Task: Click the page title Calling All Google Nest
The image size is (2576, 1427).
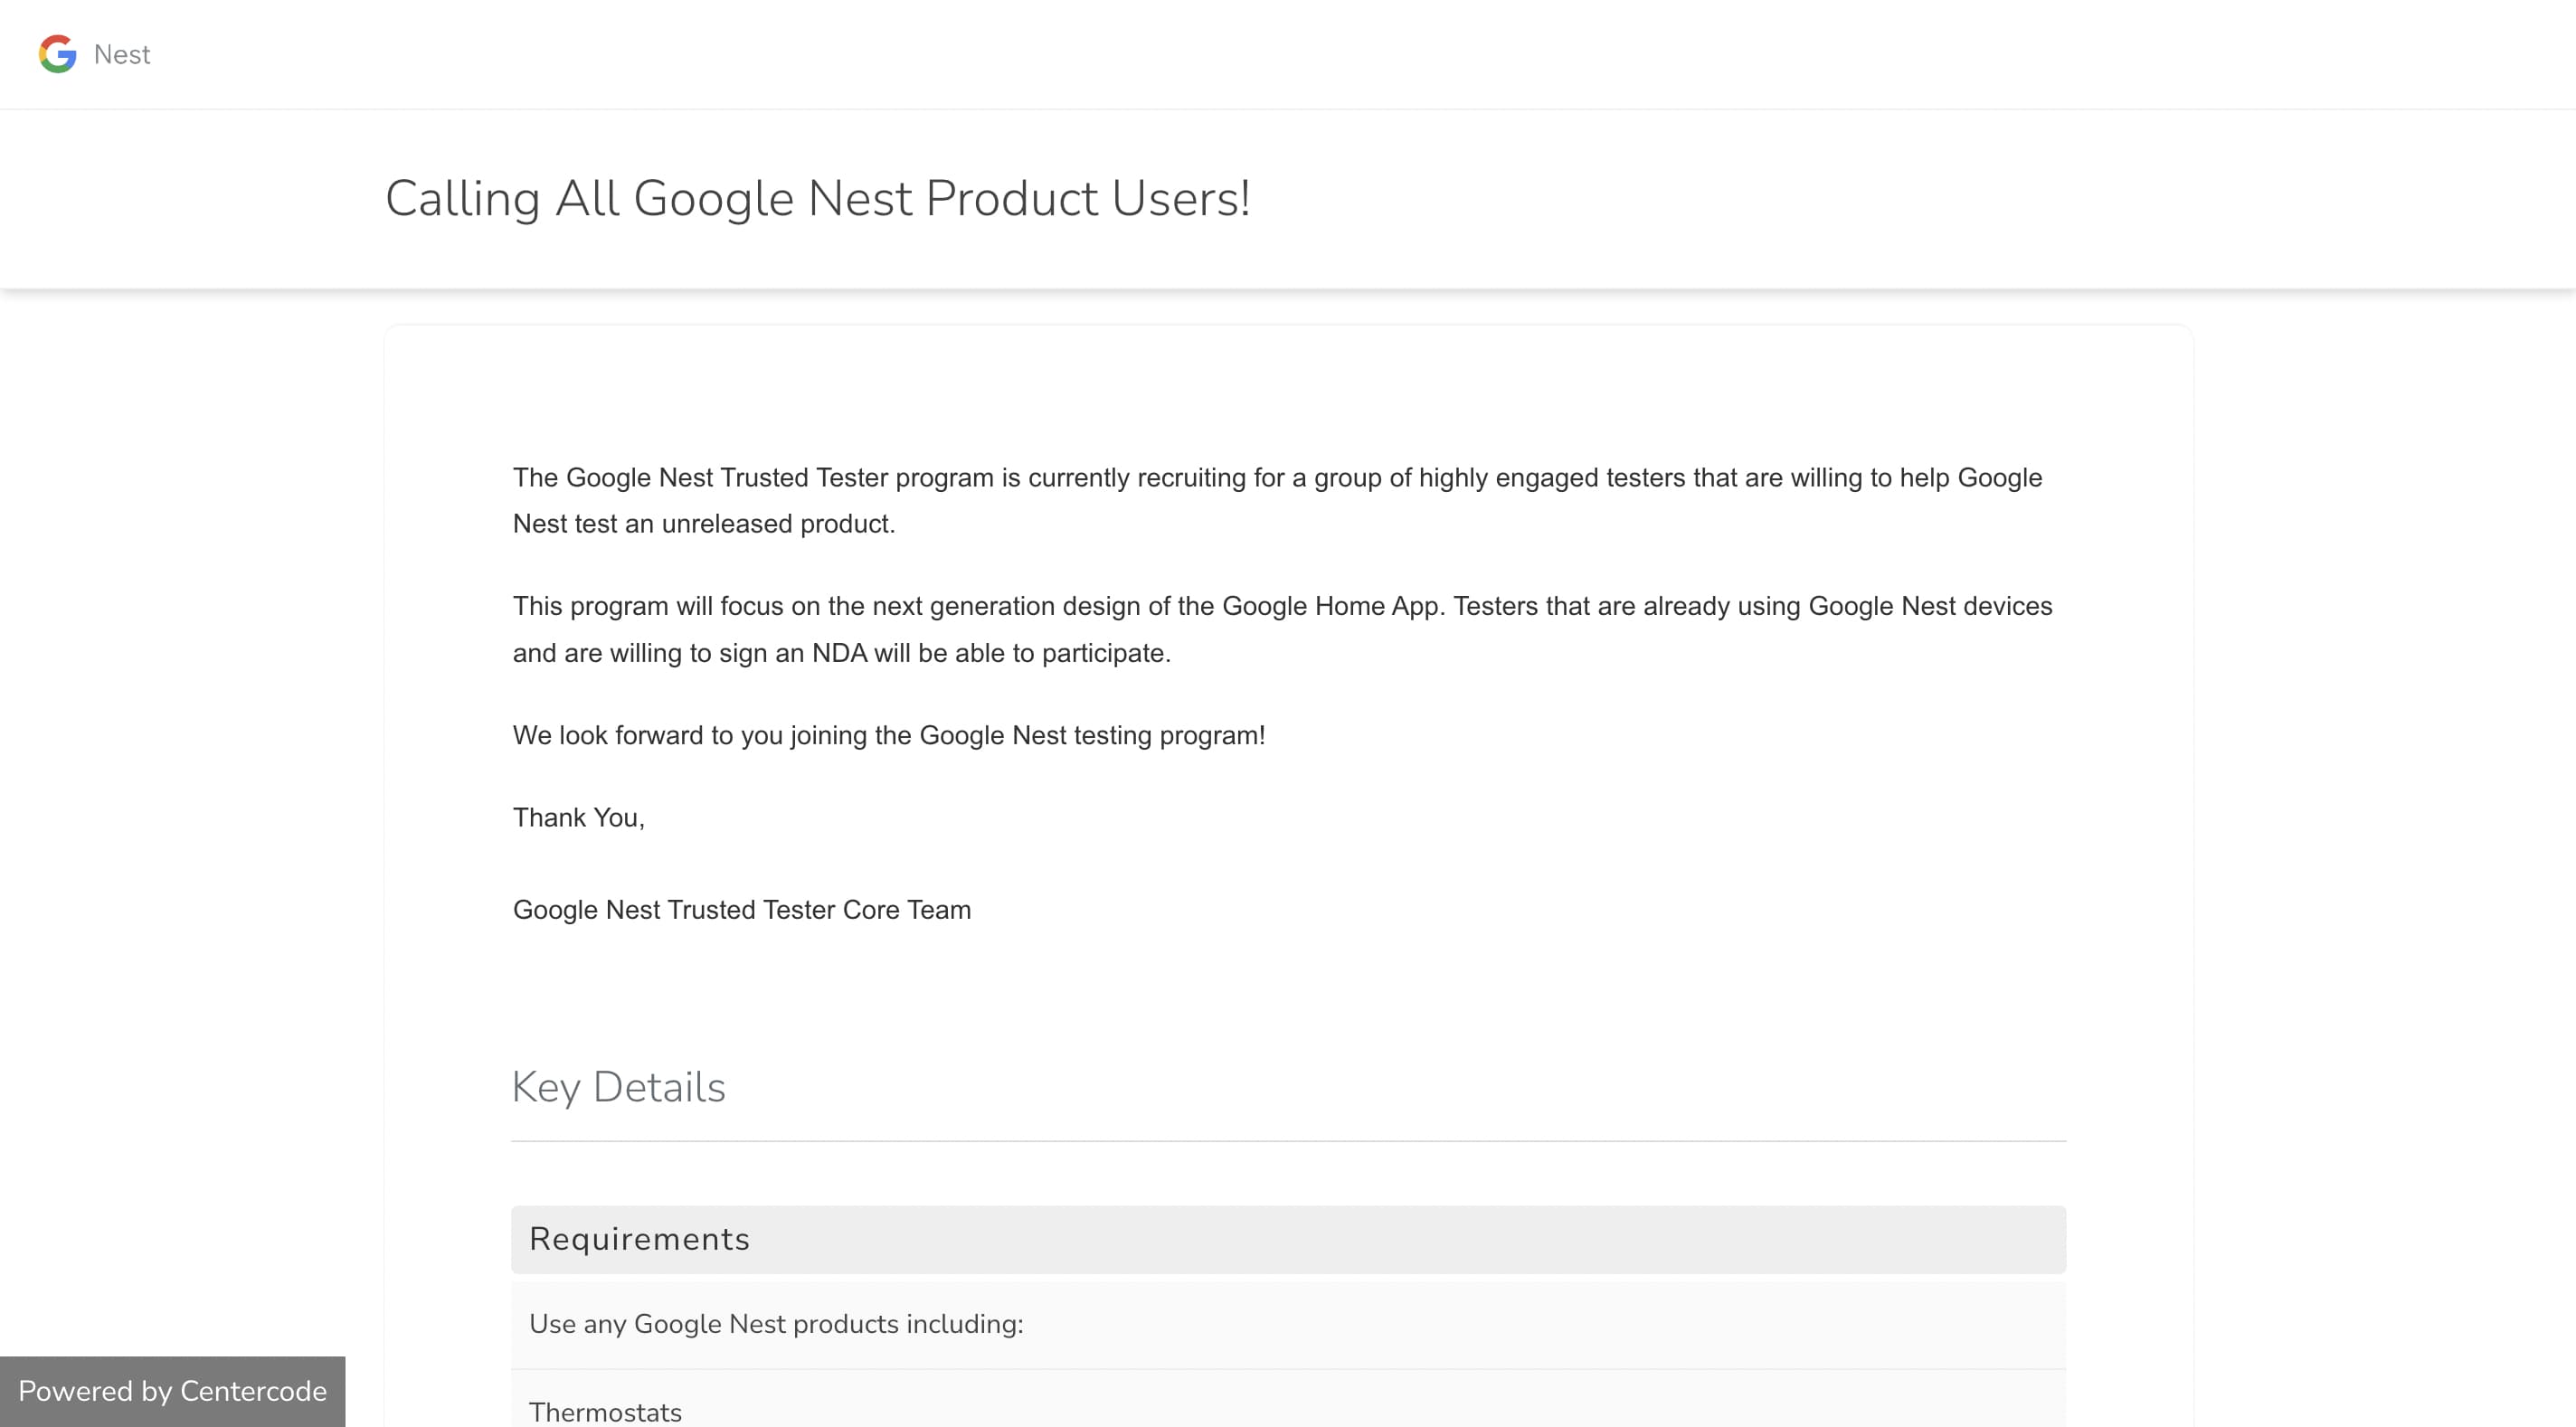Action: [817, 198]
